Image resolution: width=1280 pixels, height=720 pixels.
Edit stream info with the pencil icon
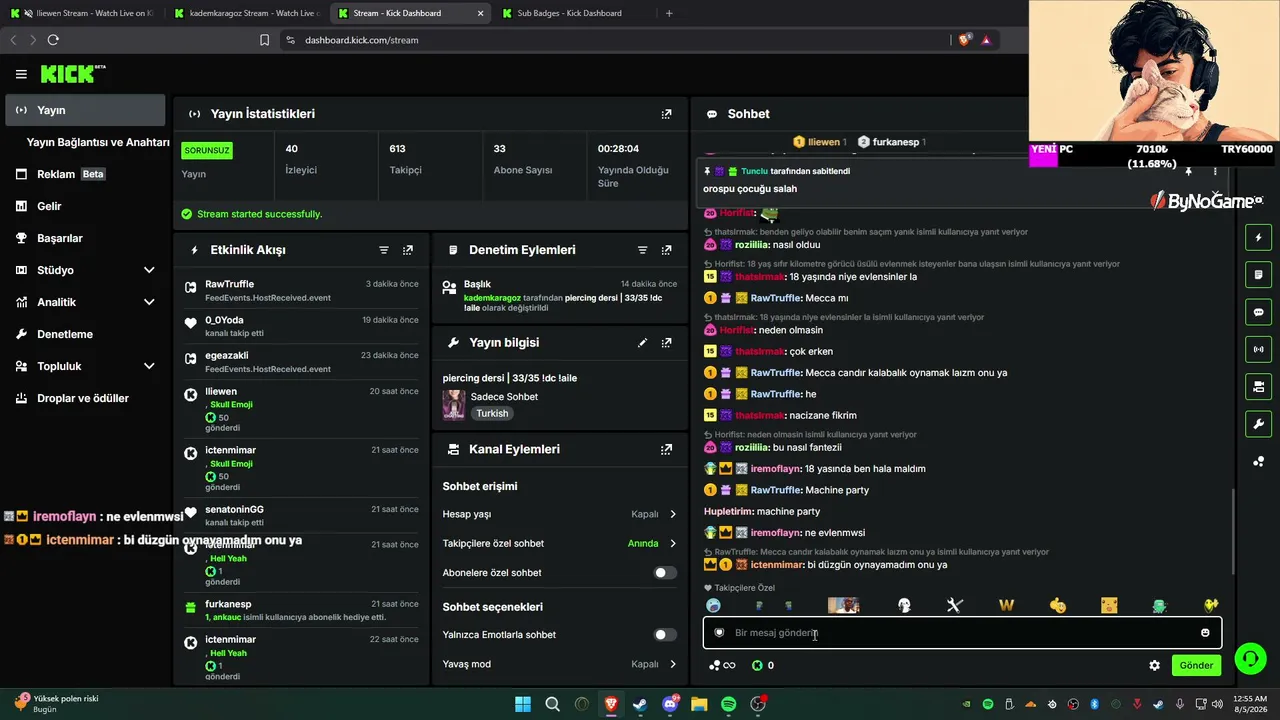(642, 342)
